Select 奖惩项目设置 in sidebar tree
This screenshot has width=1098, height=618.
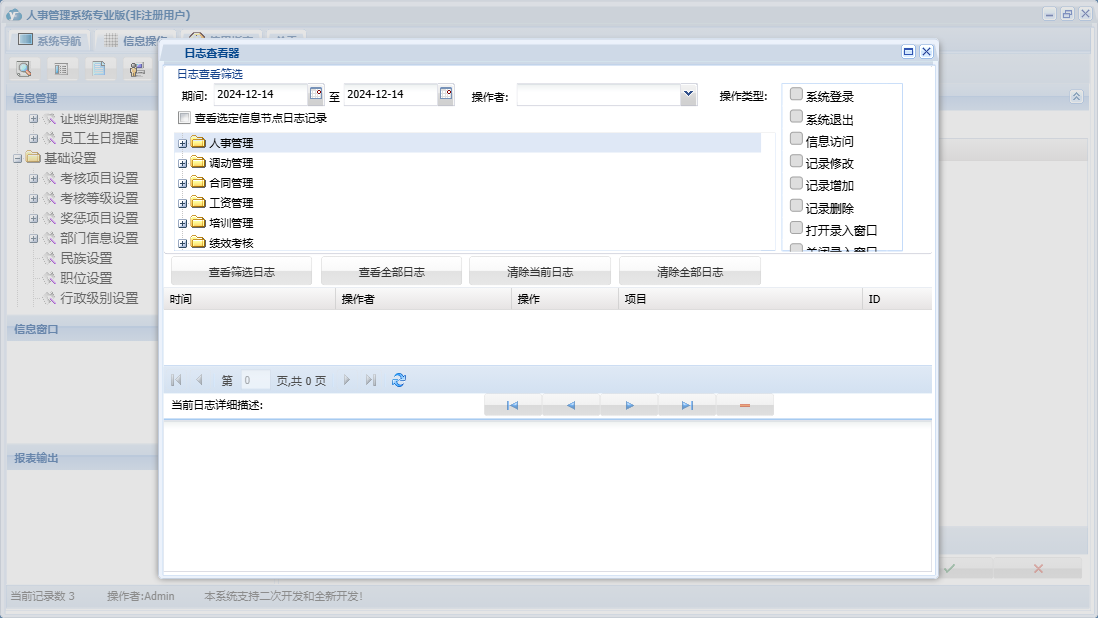[x=99, y=218]
